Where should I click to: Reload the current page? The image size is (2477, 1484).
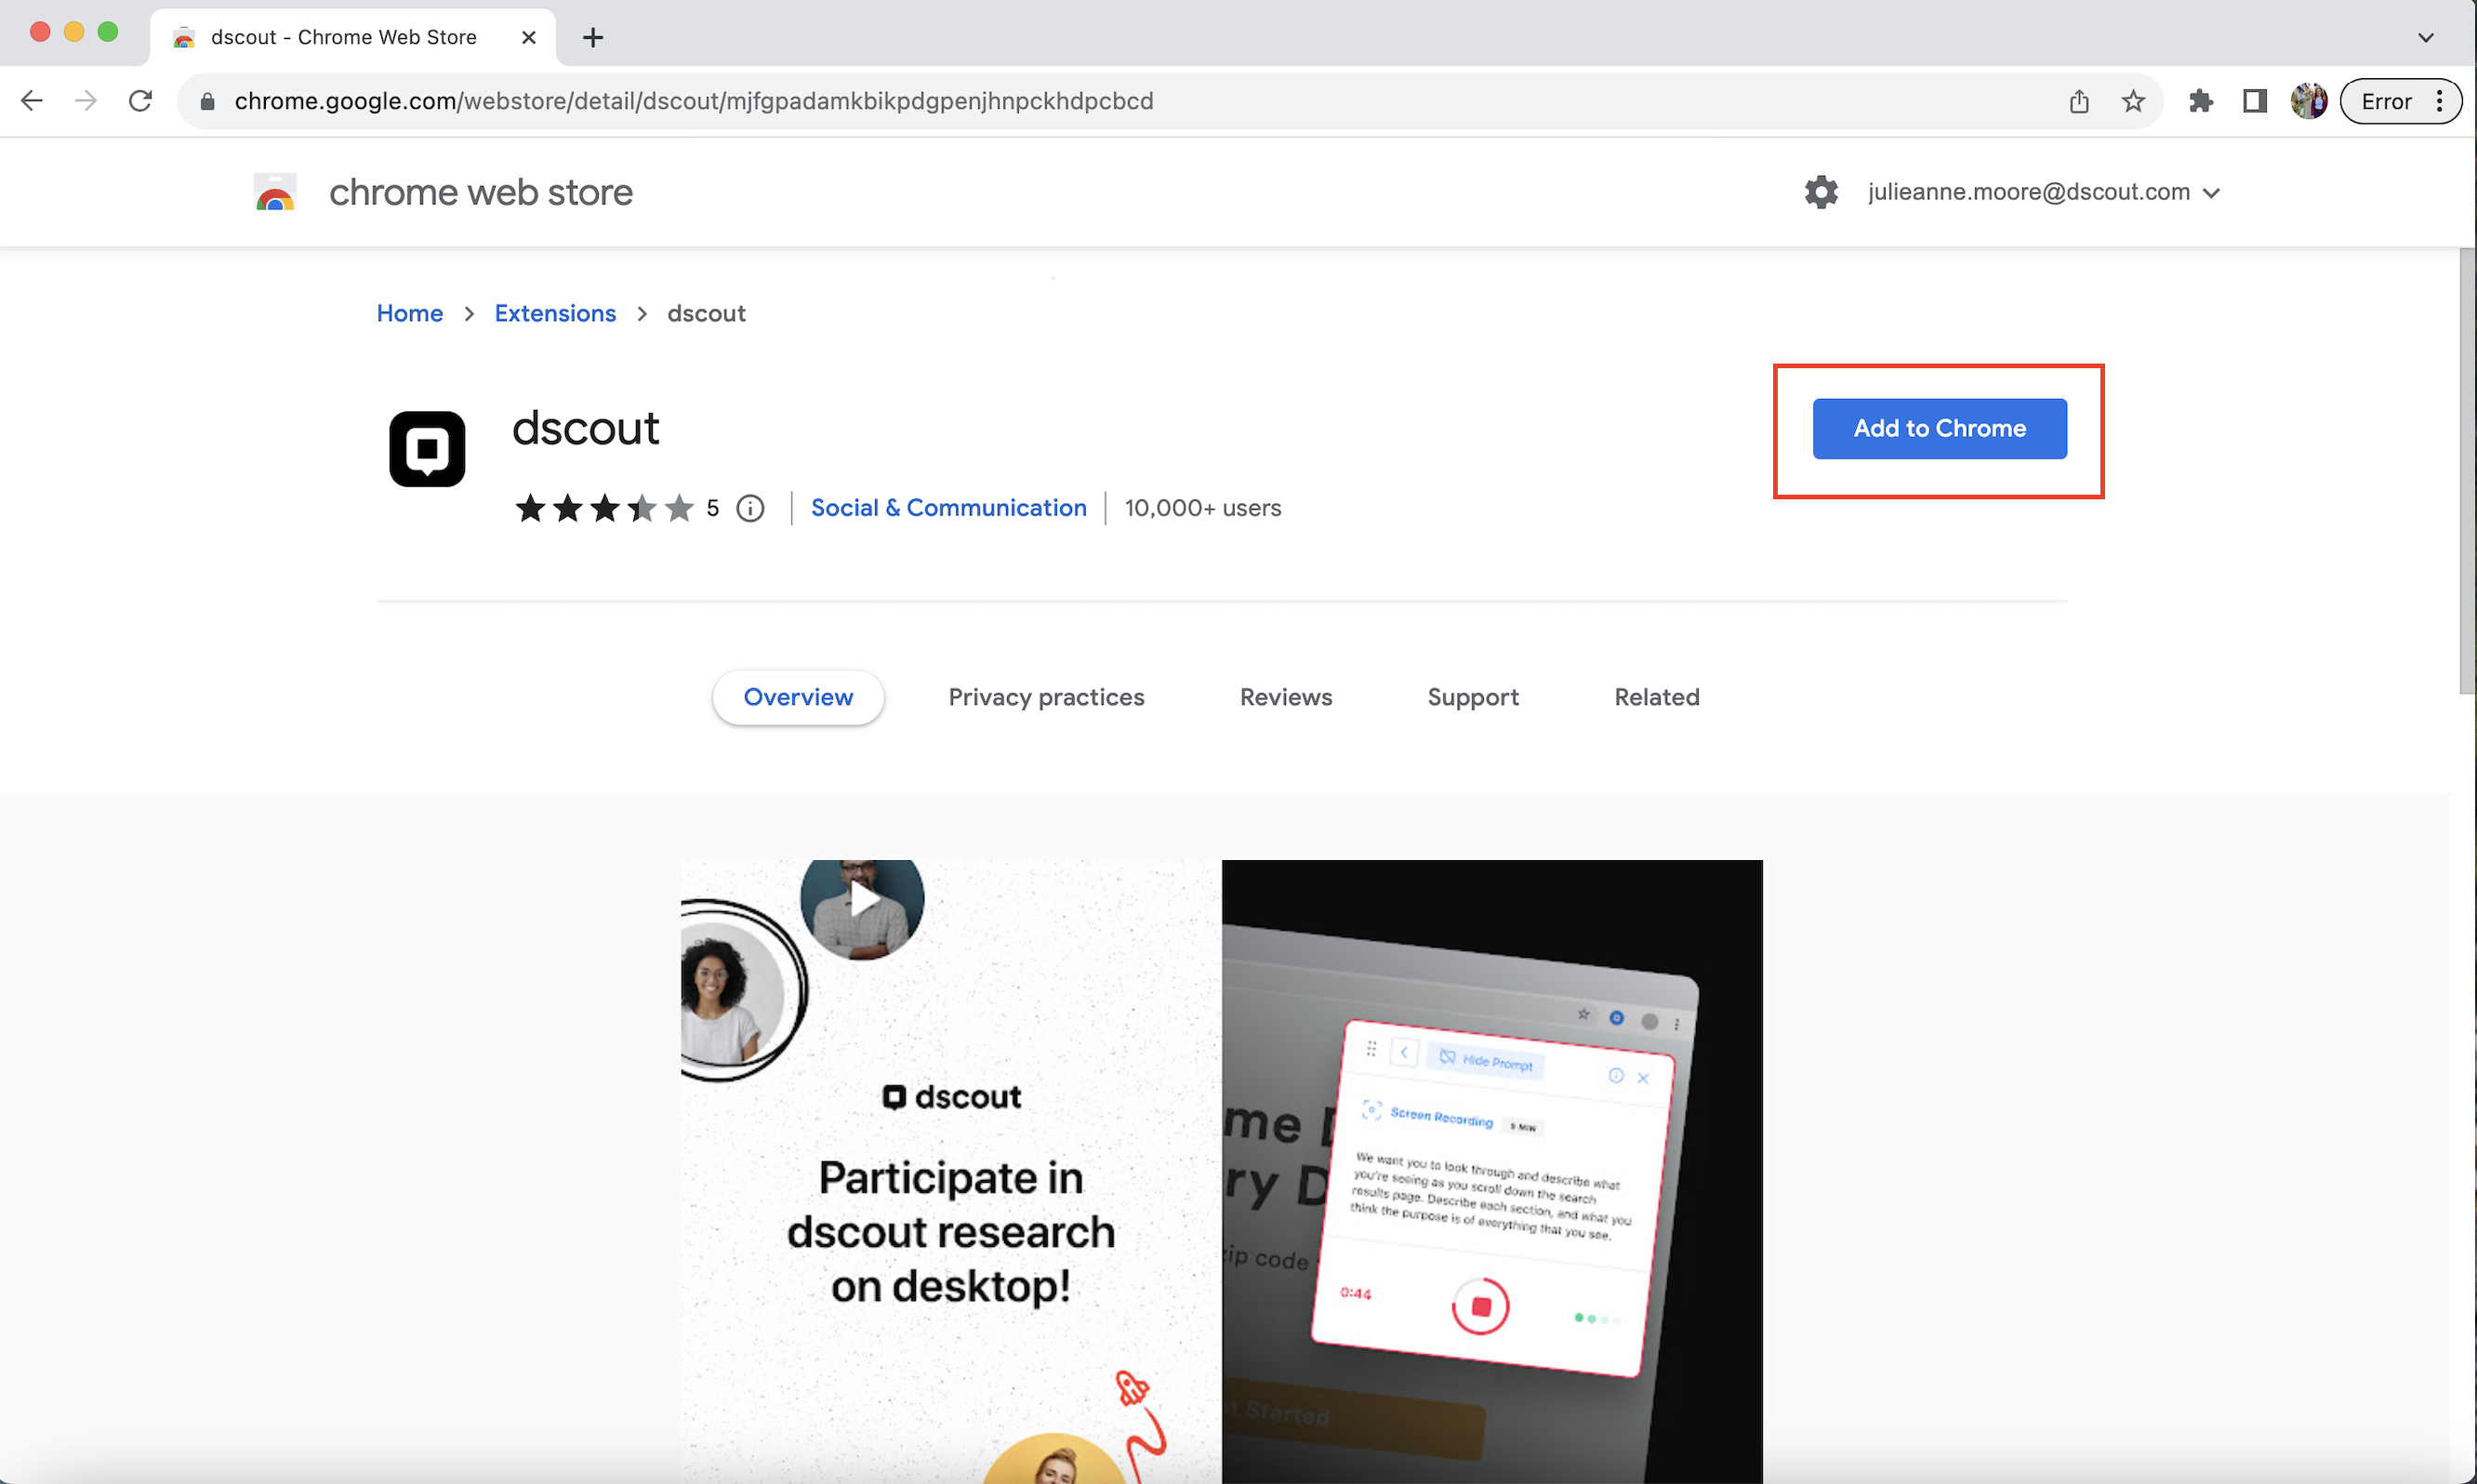(x=141, y=101)
